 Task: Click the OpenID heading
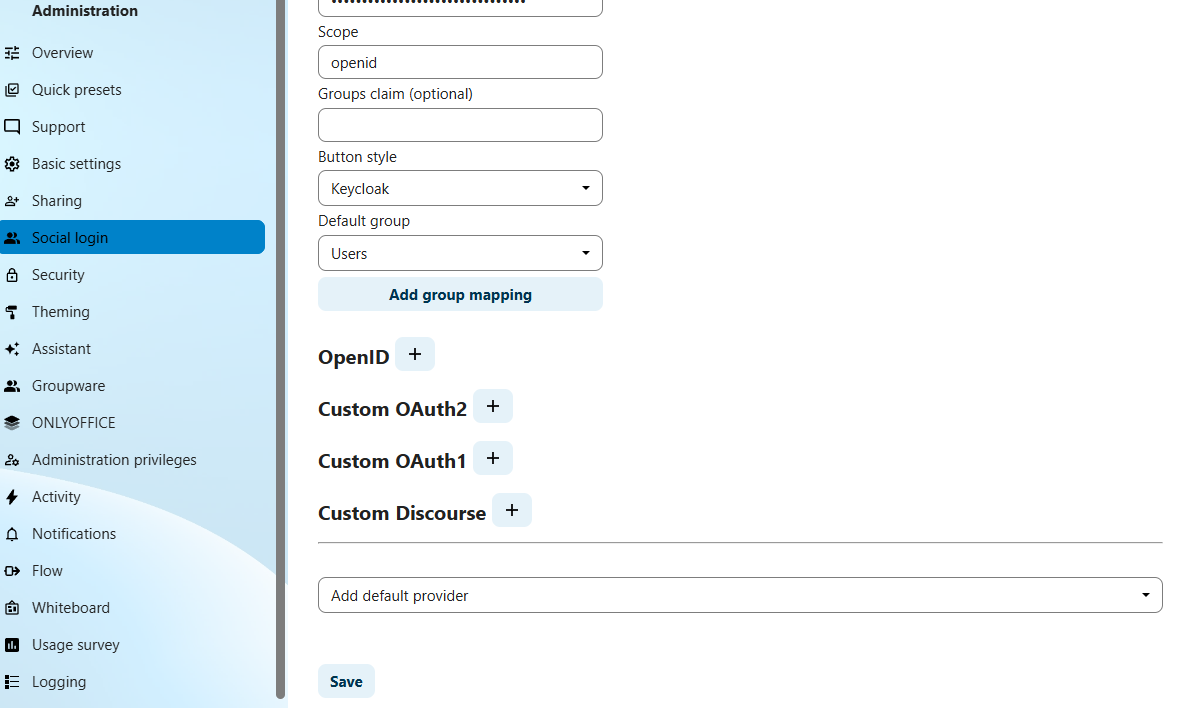point(354,357)
